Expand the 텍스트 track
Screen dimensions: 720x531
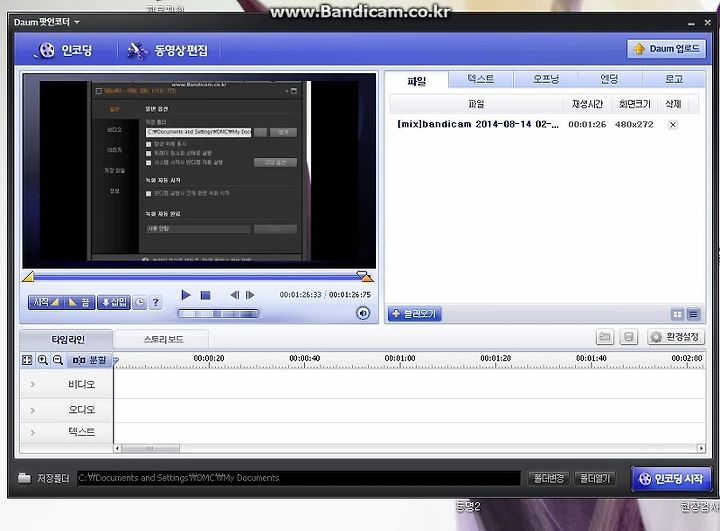click(33, 433)
